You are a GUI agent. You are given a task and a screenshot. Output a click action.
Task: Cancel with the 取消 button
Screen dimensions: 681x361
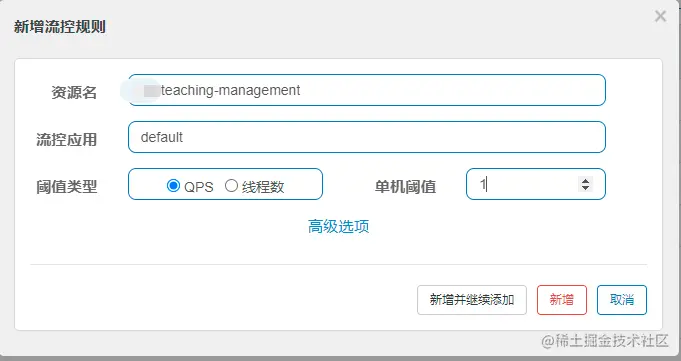pyautogui.click(x=621, y=300)
